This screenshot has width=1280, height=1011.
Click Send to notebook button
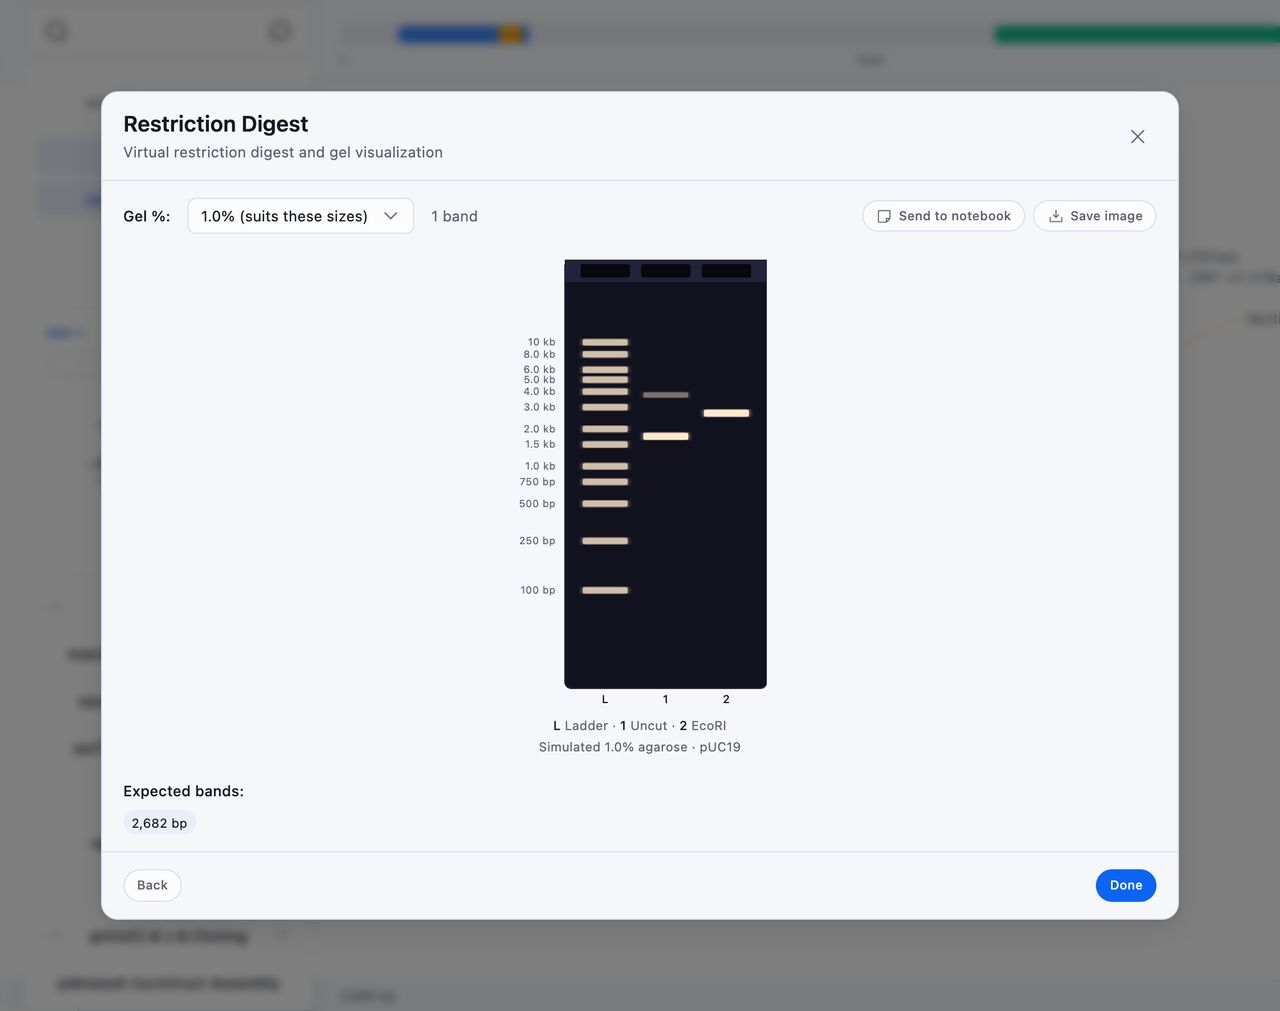pyautogui.click(x=943, y=216)
